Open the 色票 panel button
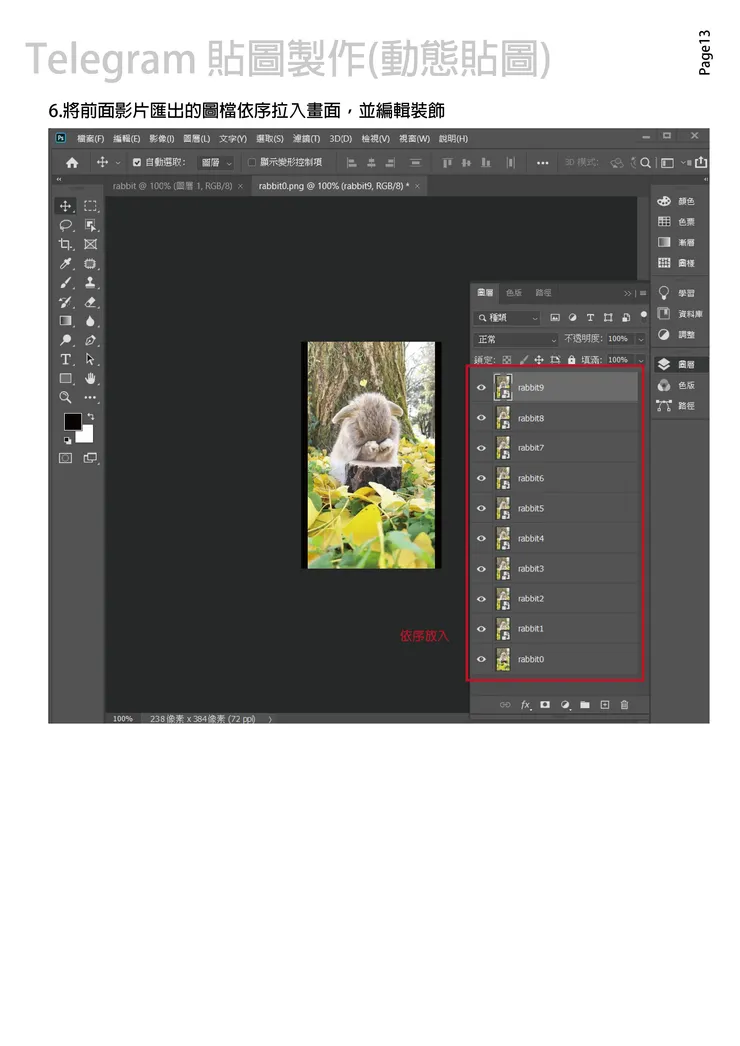This screenshot has width=740, height=1046. 677,221
